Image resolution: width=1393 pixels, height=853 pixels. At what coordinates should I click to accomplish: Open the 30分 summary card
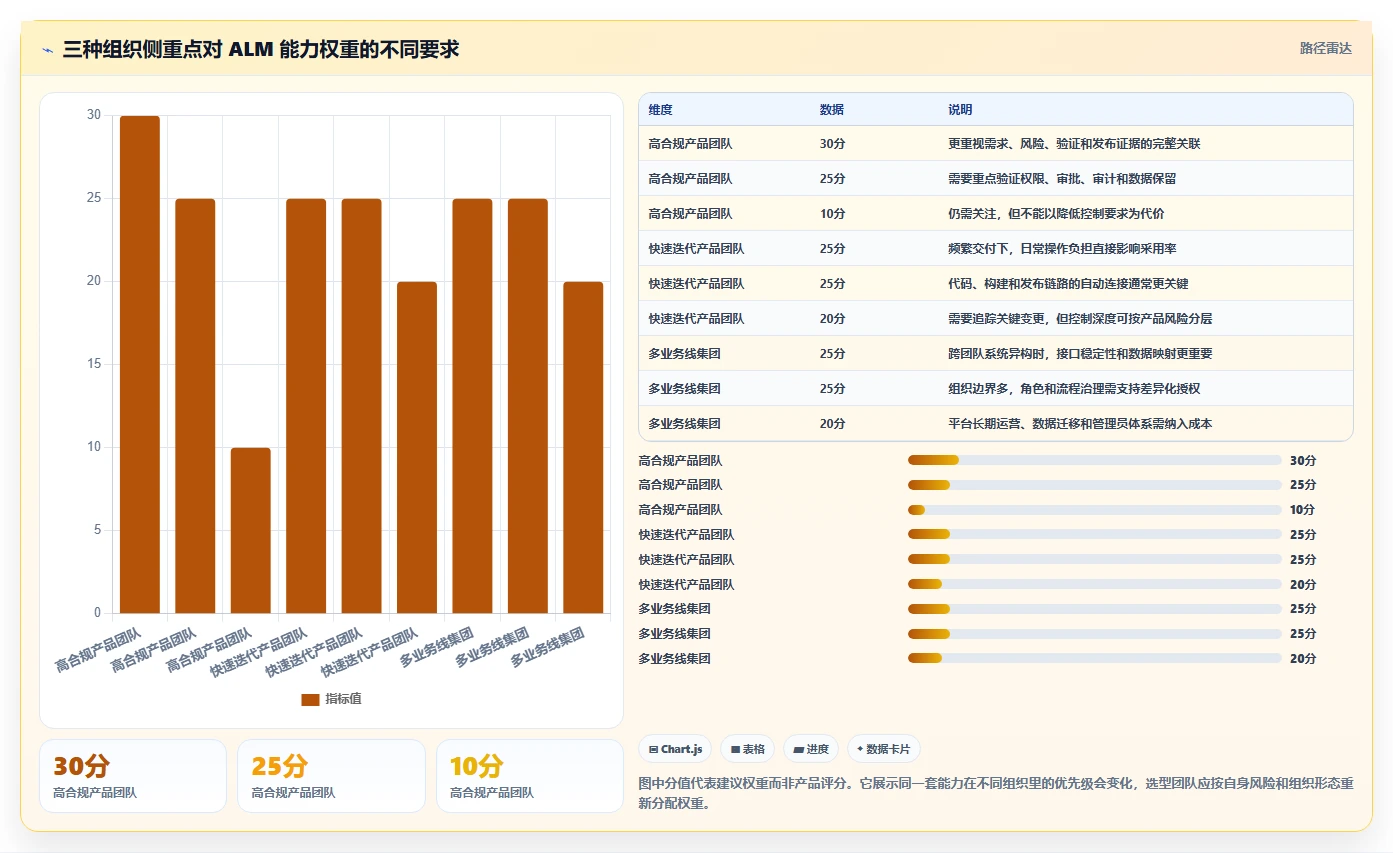coord(133,776)
